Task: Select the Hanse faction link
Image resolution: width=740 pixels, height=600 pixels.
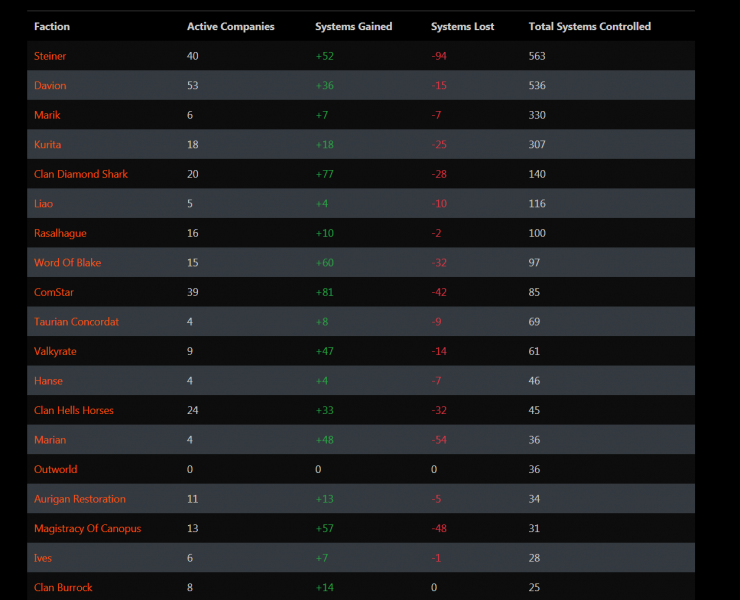Action: click(x=48, y=381)
